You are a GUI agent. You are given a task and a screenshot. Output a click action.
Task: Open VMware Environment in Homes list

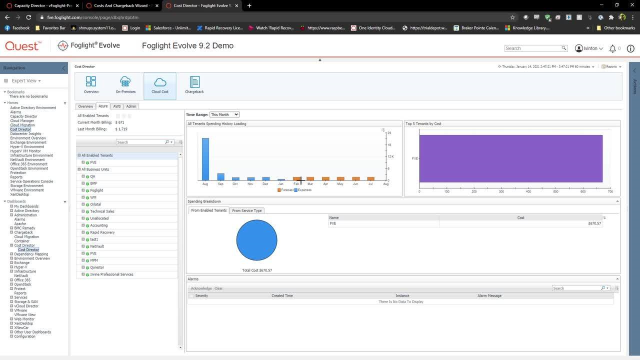pyautogui.click(x=27, y=190)
